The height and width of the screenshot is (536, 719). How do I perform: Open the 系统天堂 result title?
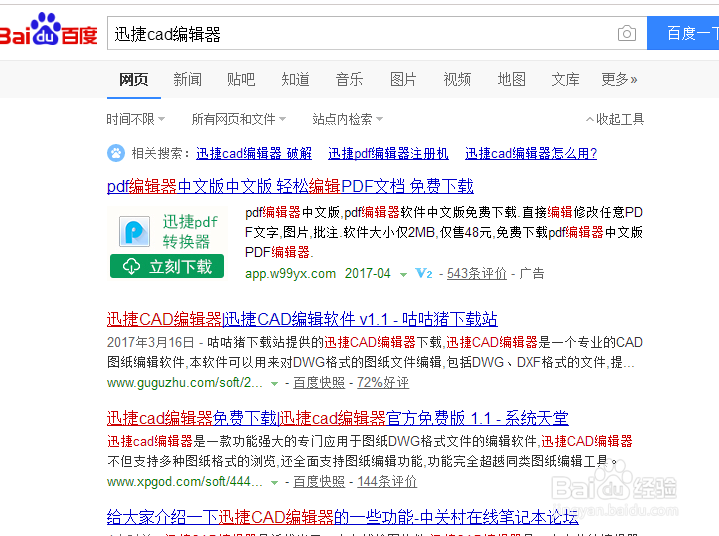pyautogui.click(x=338, y=418)
